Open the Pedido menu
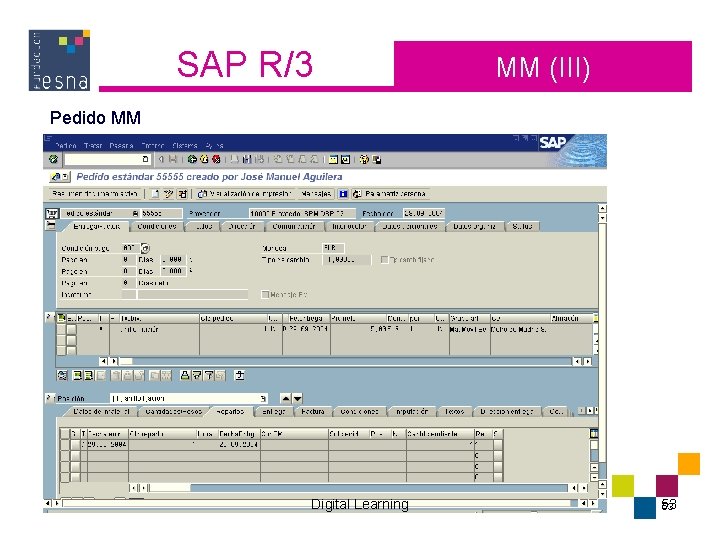720x540 pixels. 66,146
